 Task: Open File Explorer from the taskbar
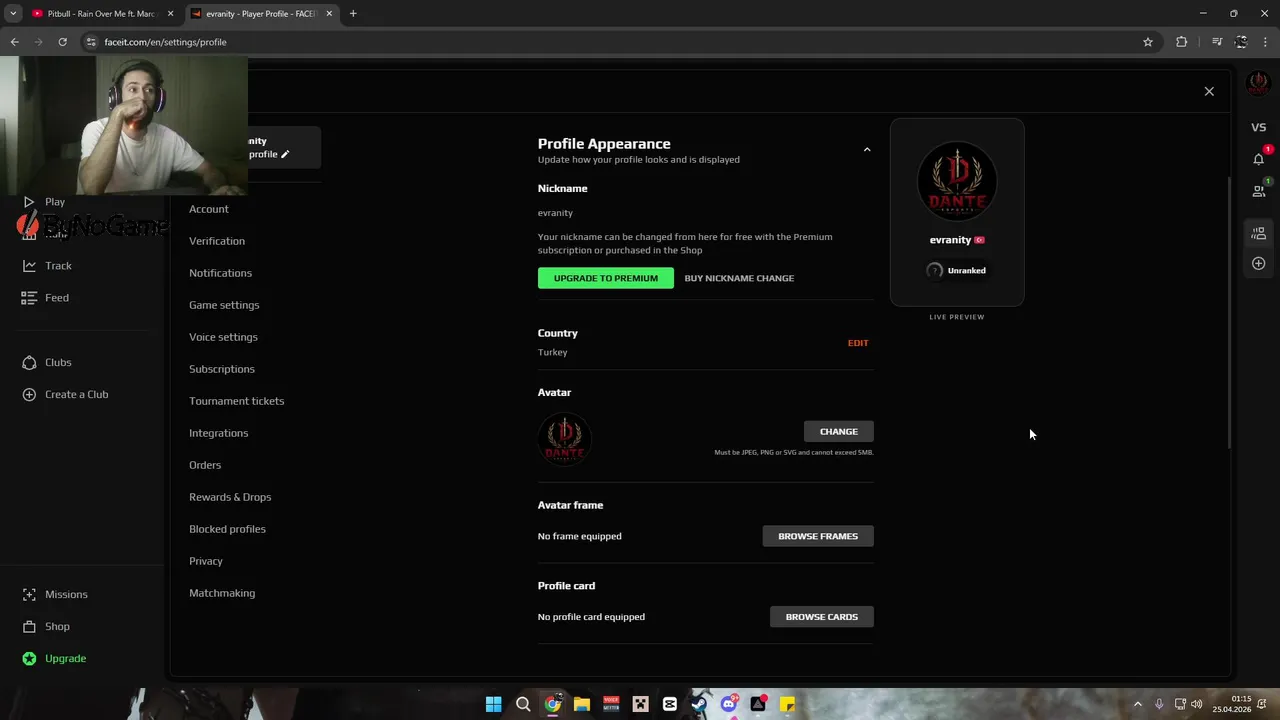(x=582, y=704)
